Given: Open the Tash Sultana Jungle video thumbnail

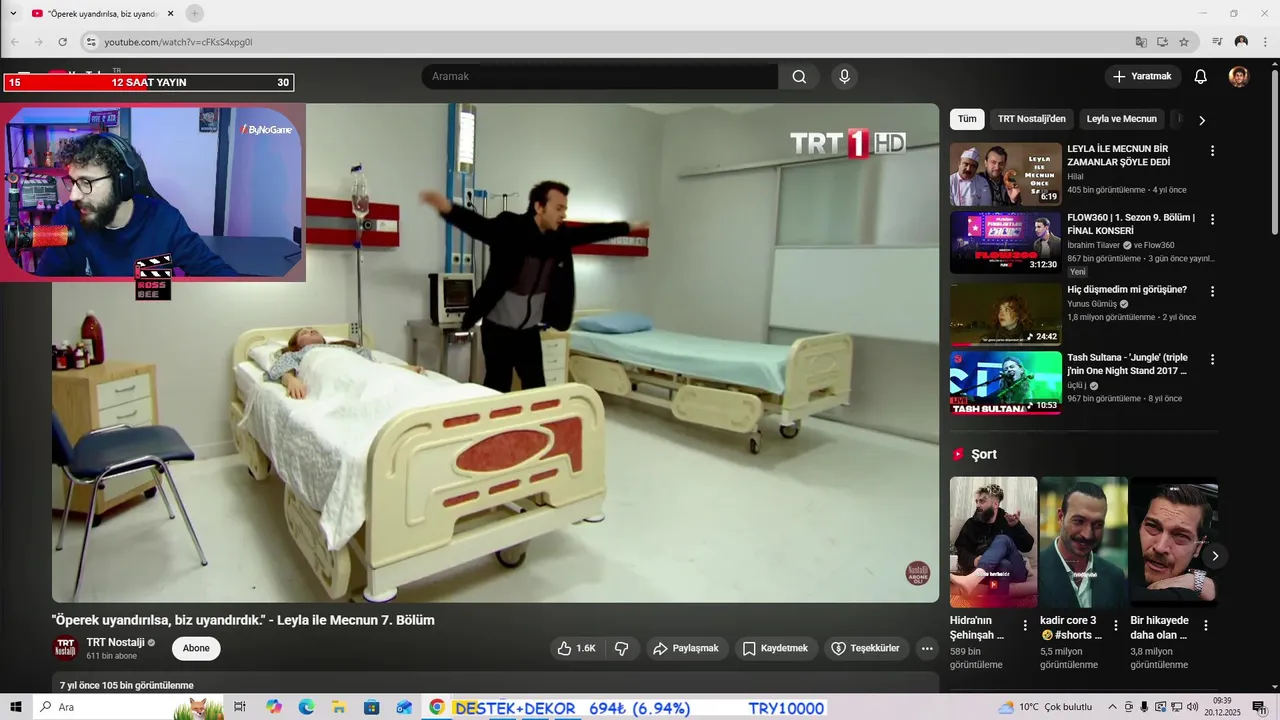Looking at the screenshot, I should coord(1005,382).
